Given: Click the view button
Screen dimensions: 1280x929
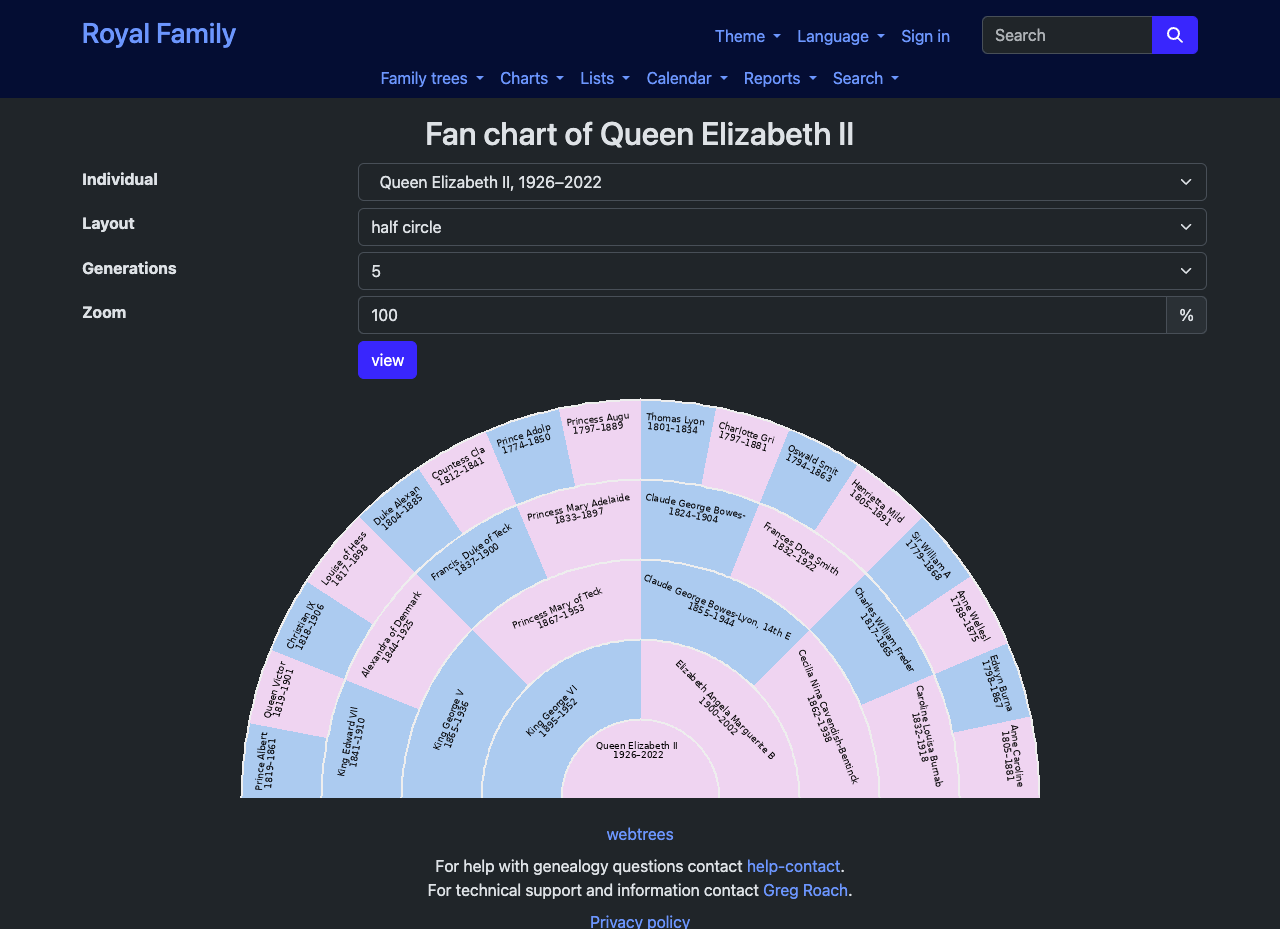Looking at the screenshot, I should [387, 360].
